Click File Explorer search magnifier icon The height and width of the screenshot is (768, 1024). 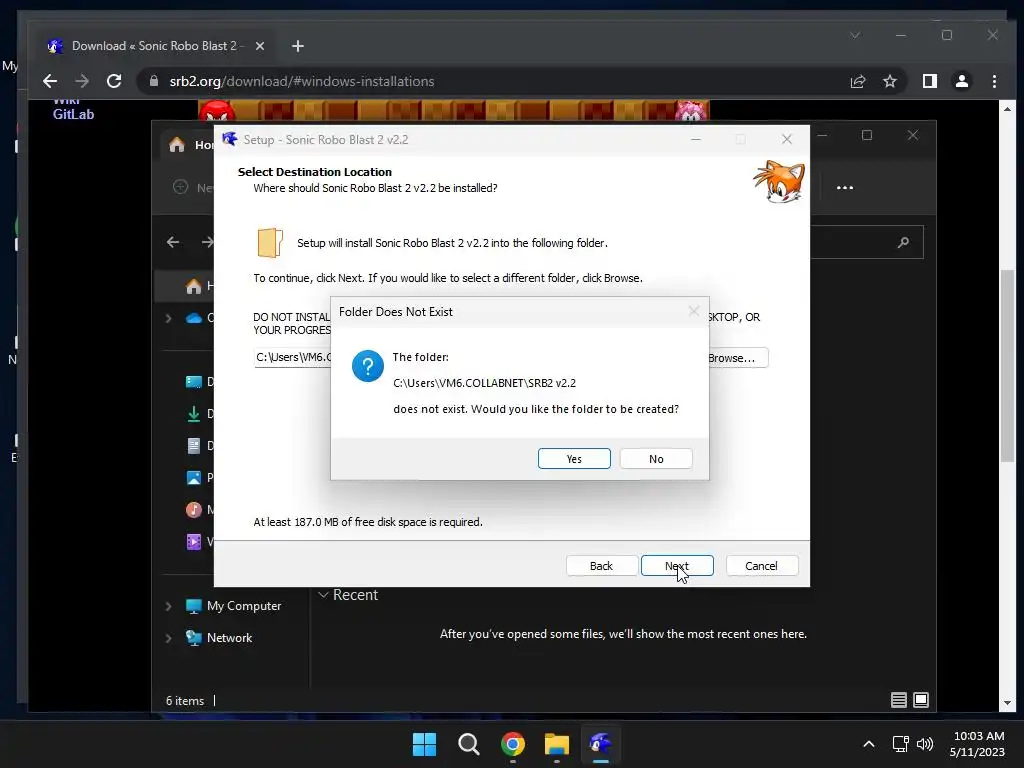click(x=903, y=242)
